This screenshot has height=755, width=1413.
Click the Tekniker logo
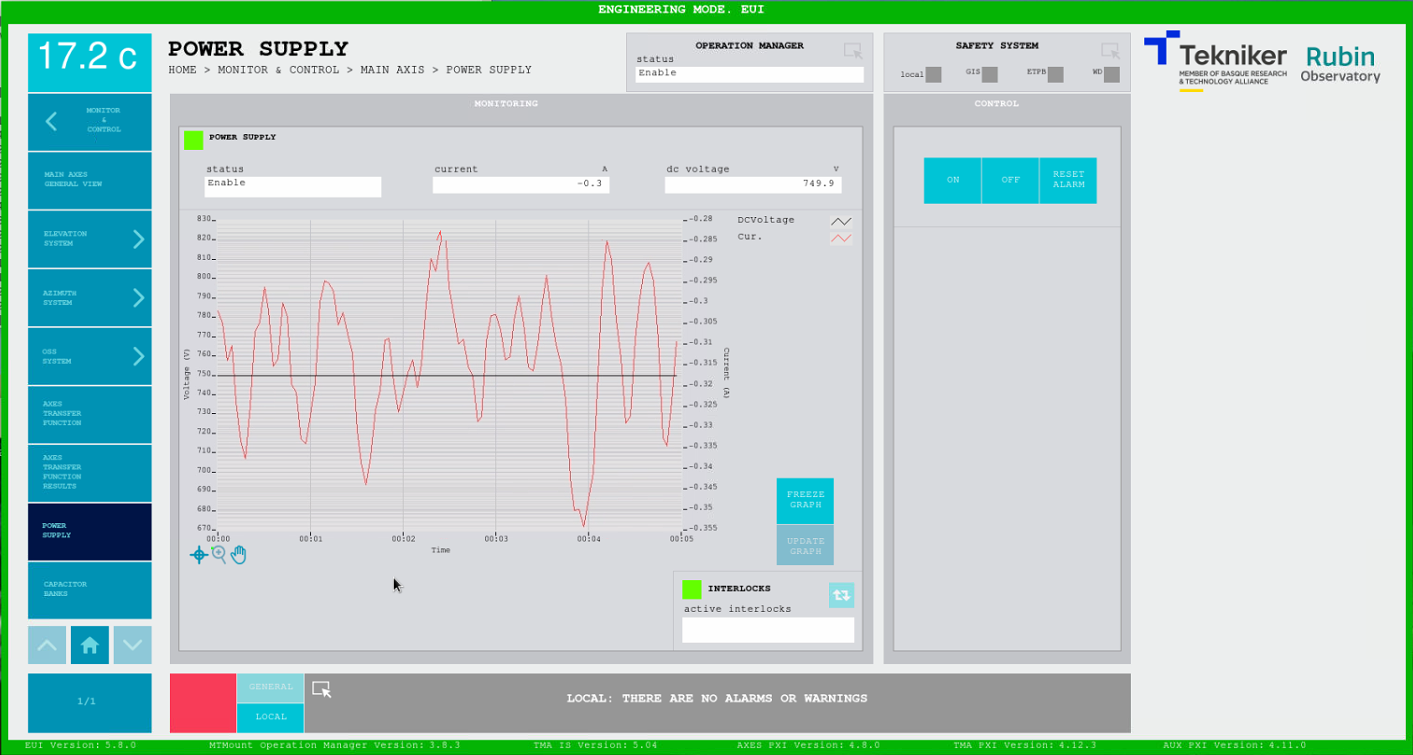tap(1215, 61)
